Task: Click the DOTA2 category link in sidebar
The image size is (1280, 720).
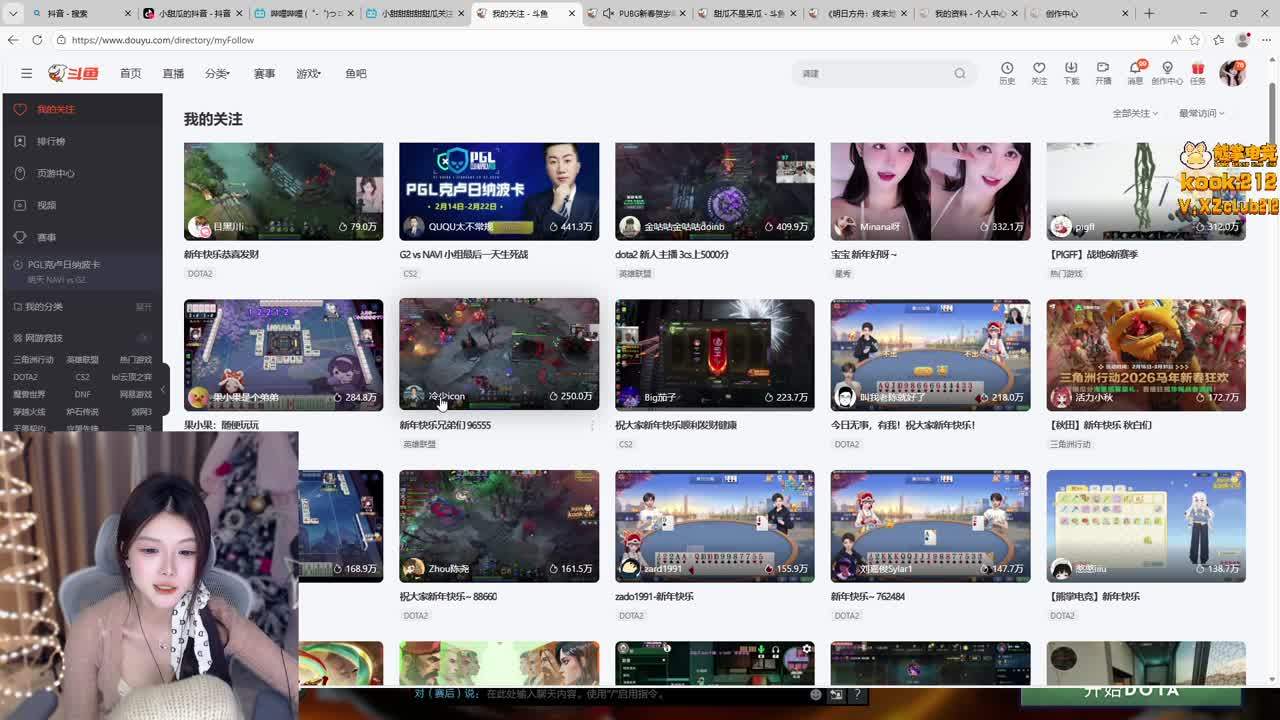Action: pos(25,377)
